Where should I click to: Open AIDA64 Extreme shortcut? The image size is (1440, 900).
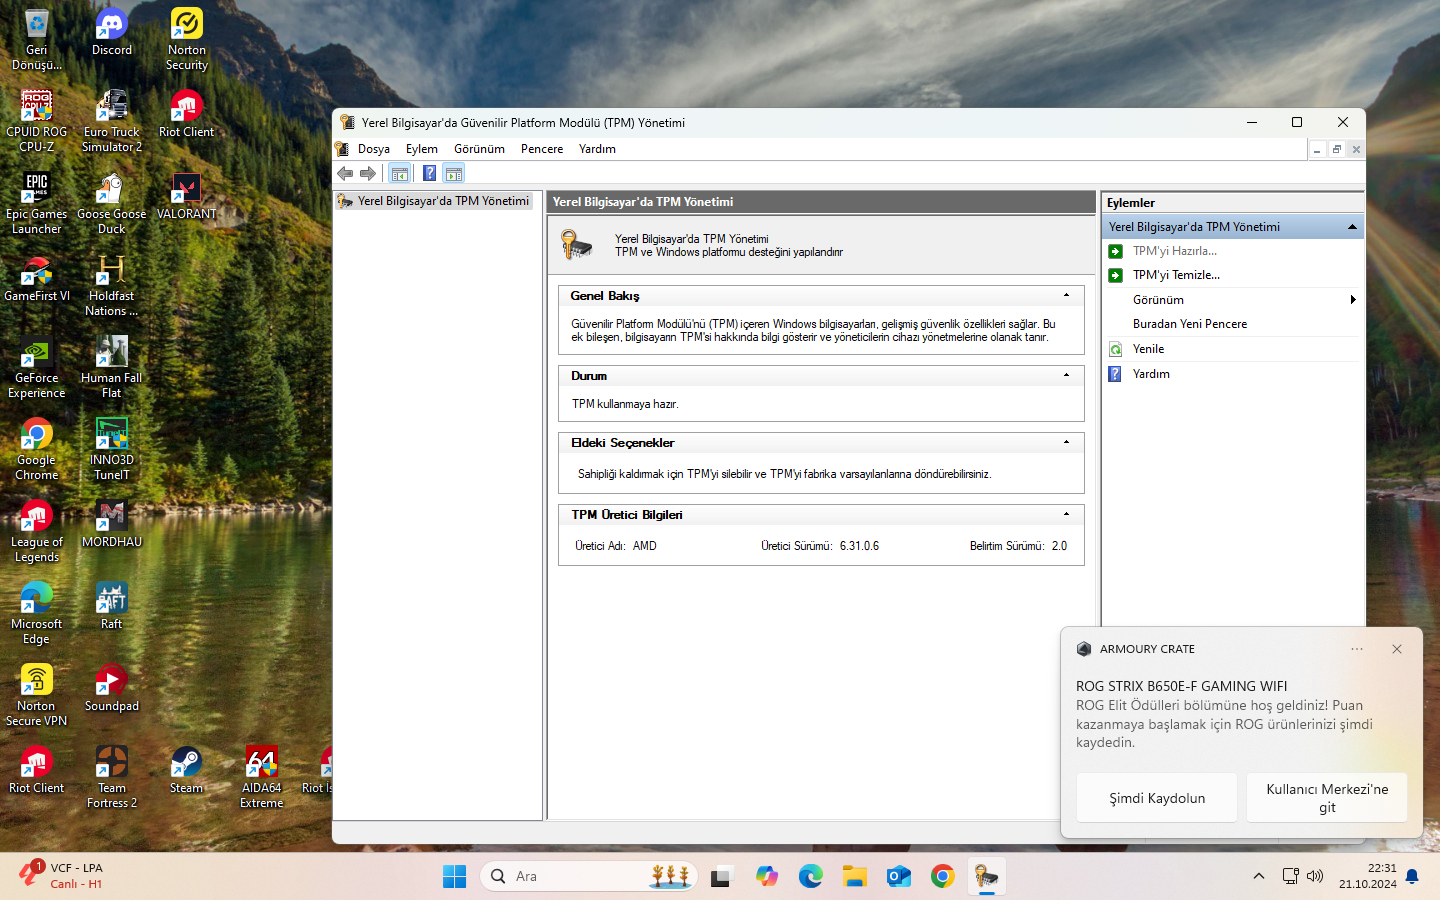tap(262, 777)
